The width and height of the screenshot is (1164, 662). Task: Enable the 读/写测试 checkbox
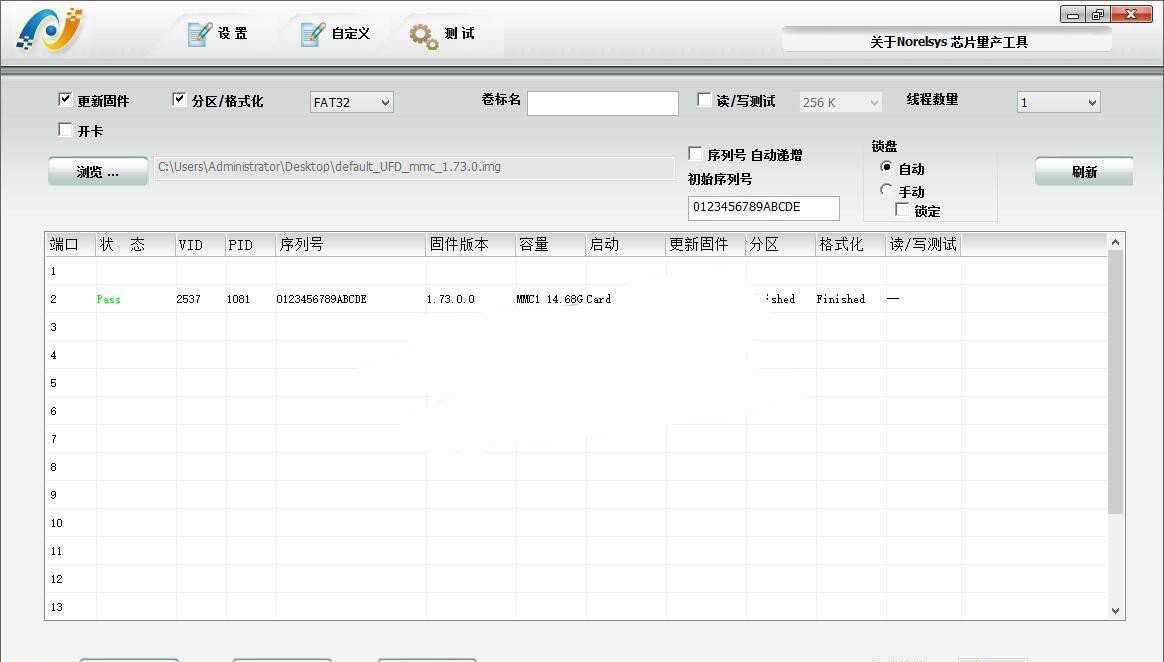pos(704,100)
